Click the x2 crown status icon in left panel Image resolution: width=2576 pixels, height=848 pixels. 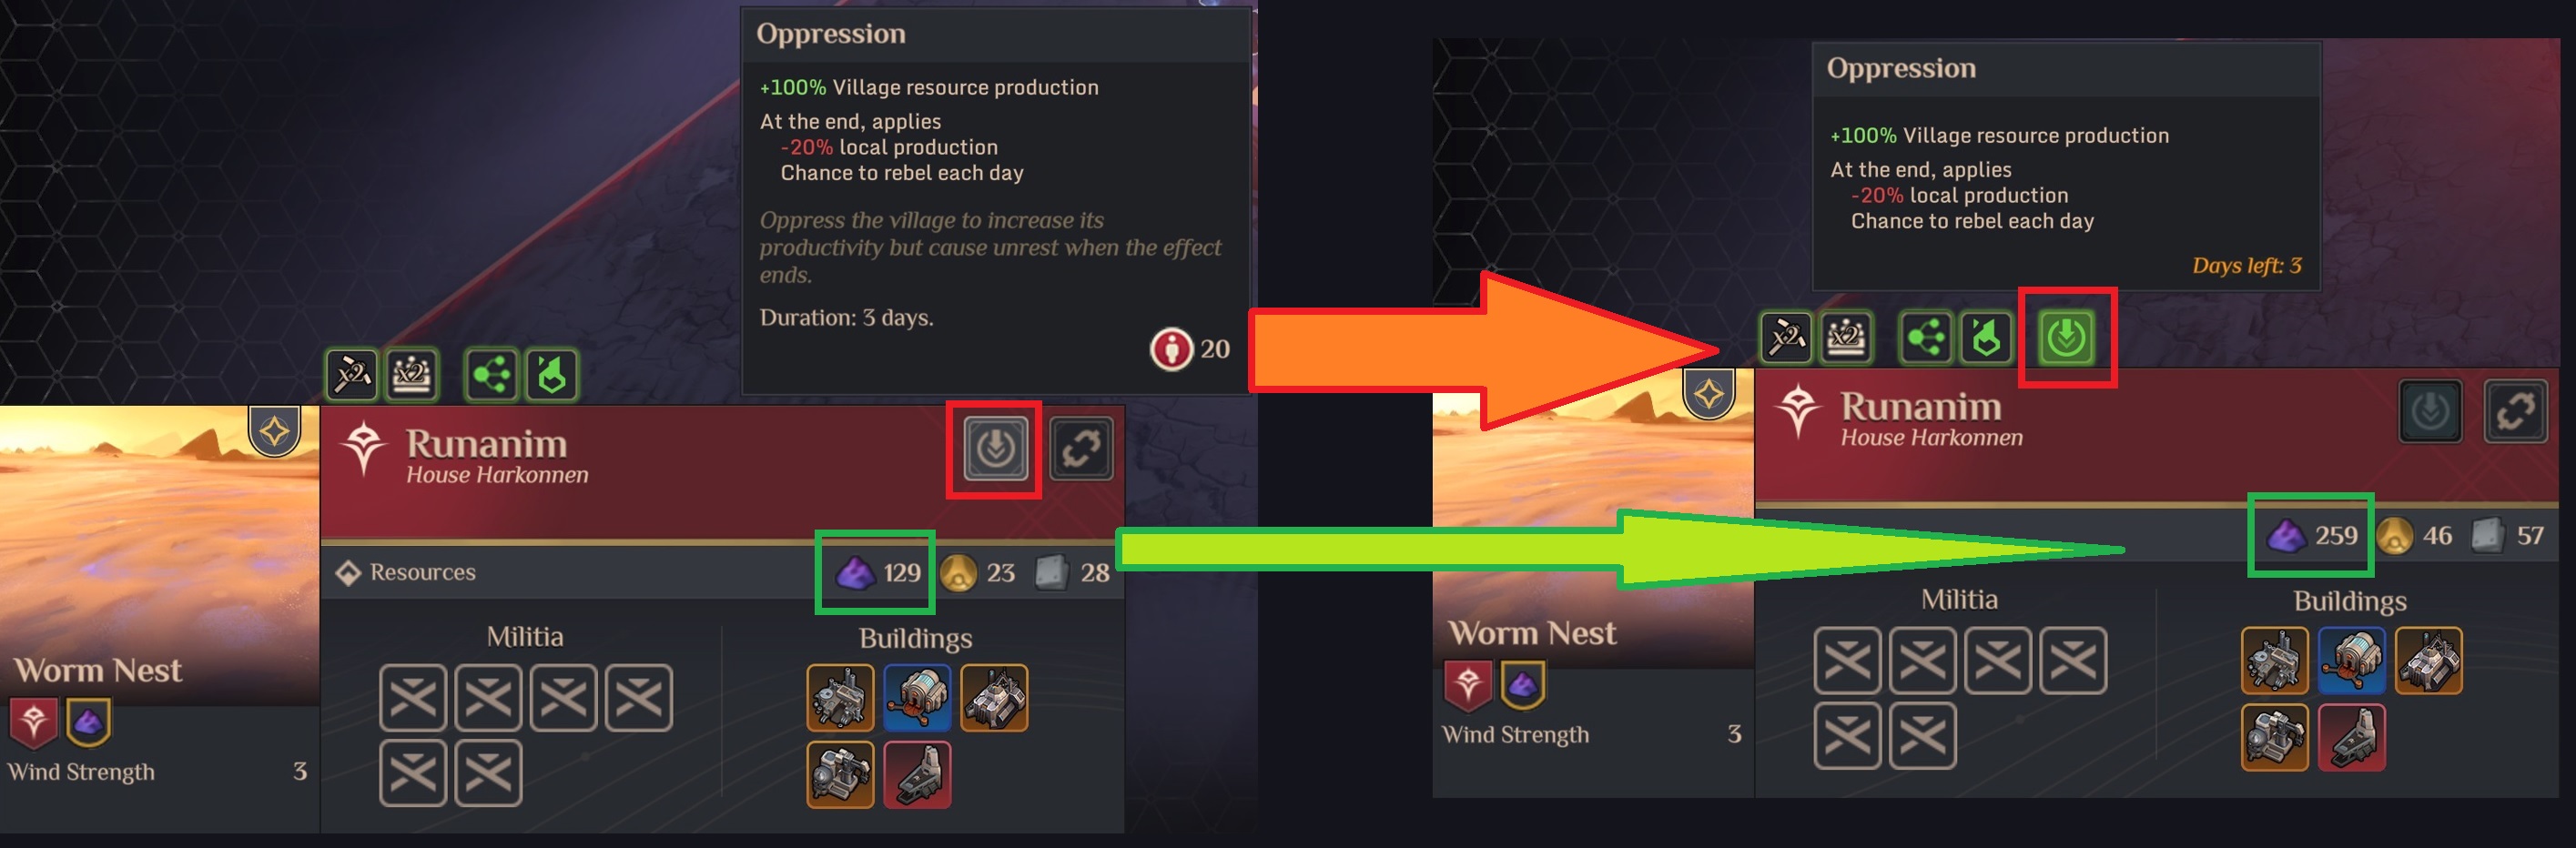click(412, 375)
